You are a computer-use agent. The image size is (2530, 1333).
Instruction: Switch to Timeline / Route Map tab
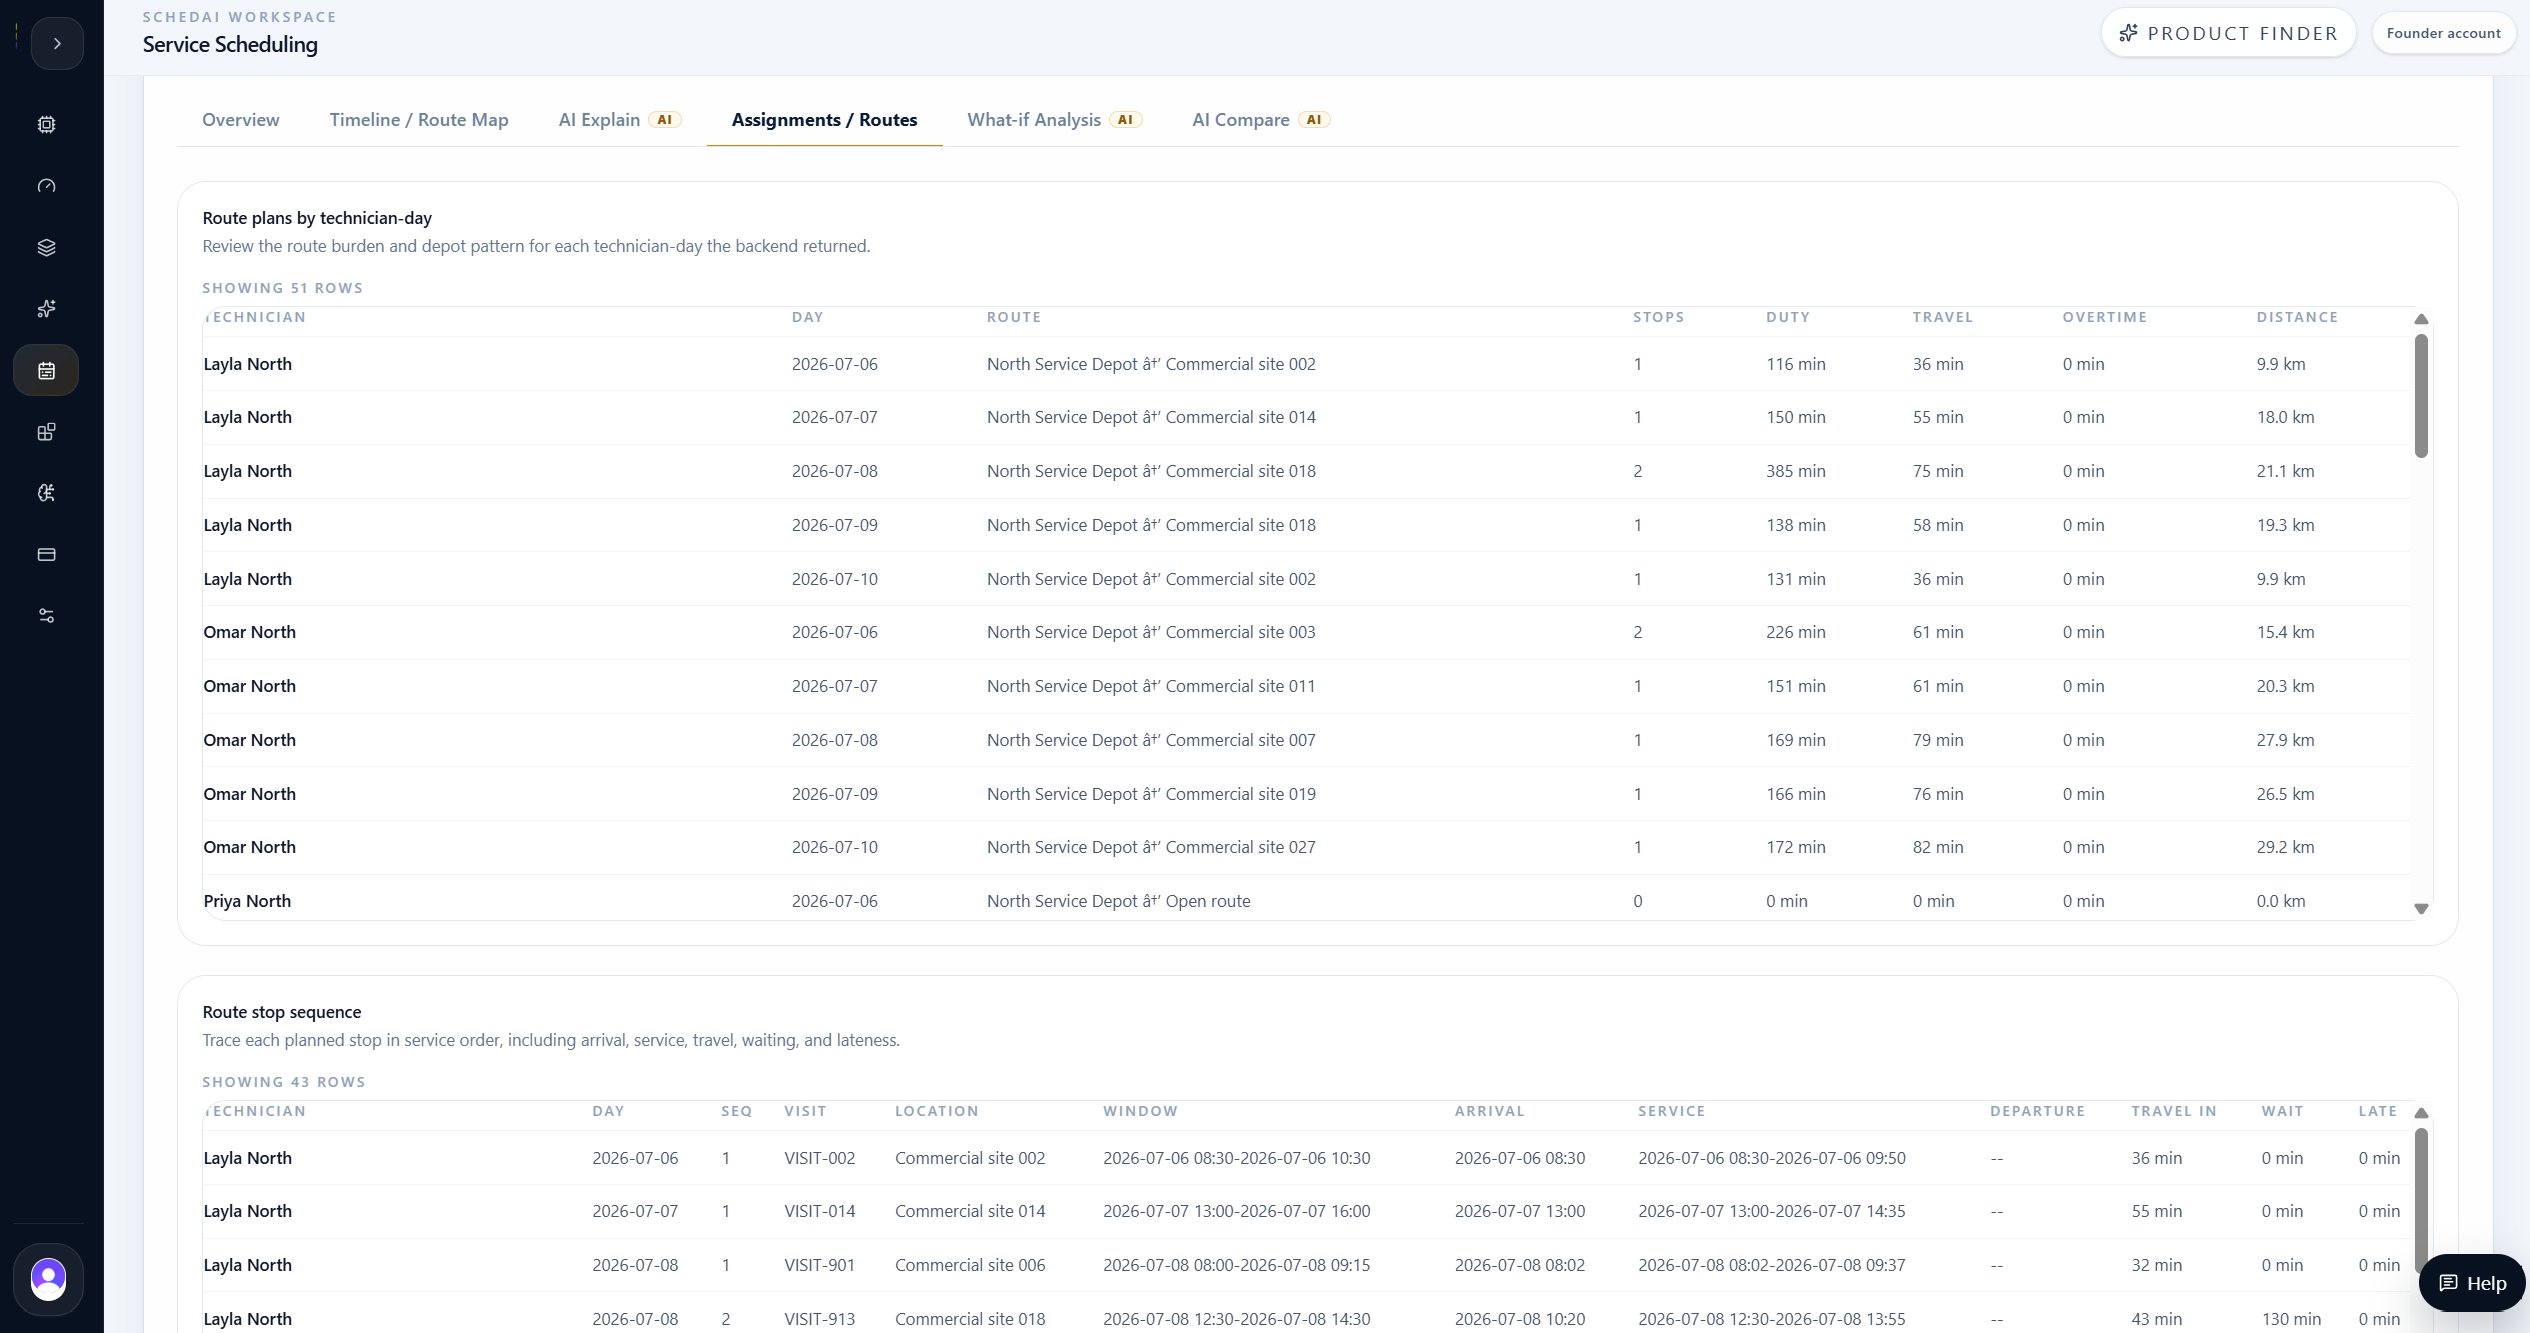419,120
